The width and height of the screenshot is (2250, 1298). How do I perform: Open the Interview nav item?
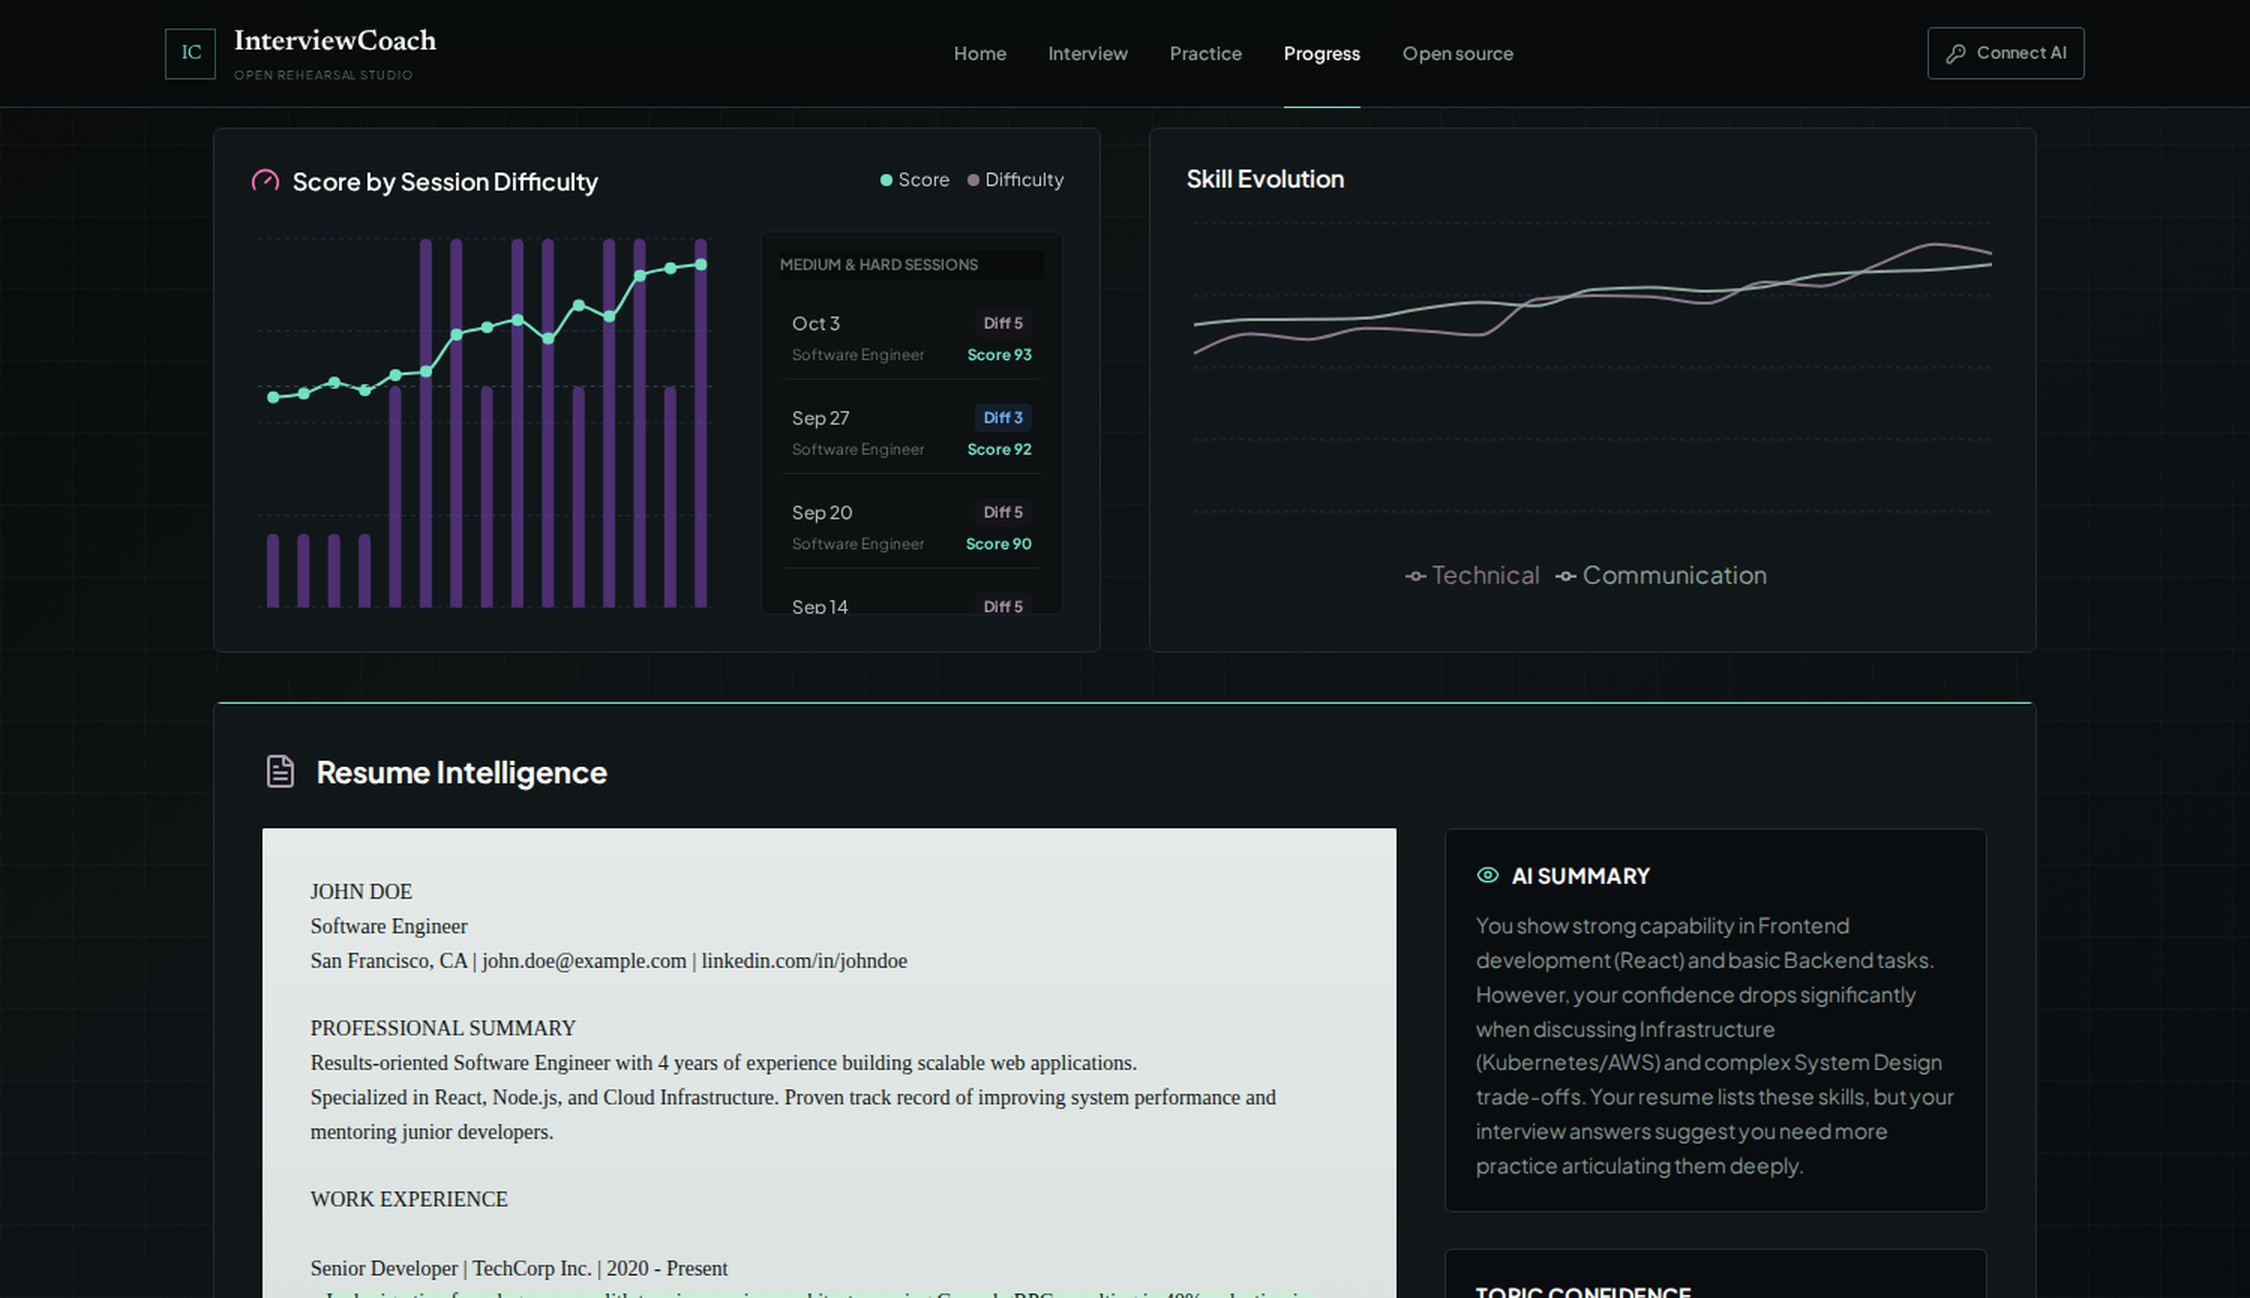(1088, 53)
